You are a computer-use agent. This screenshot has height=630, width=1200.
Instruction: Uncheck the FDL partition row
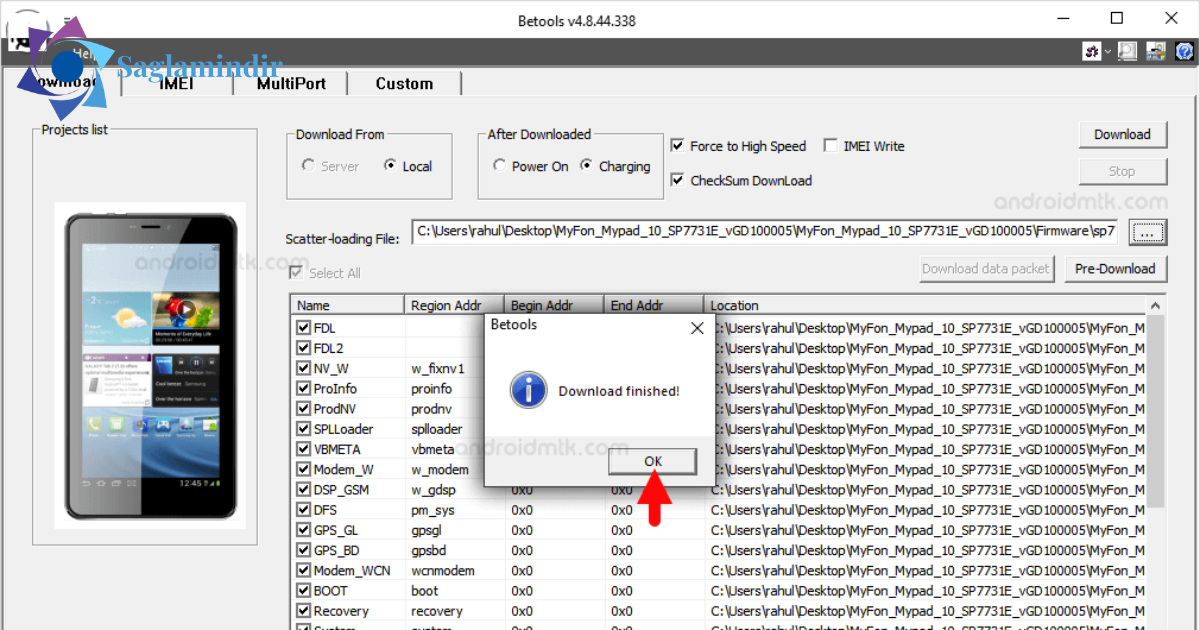click(x=303, y=328)
